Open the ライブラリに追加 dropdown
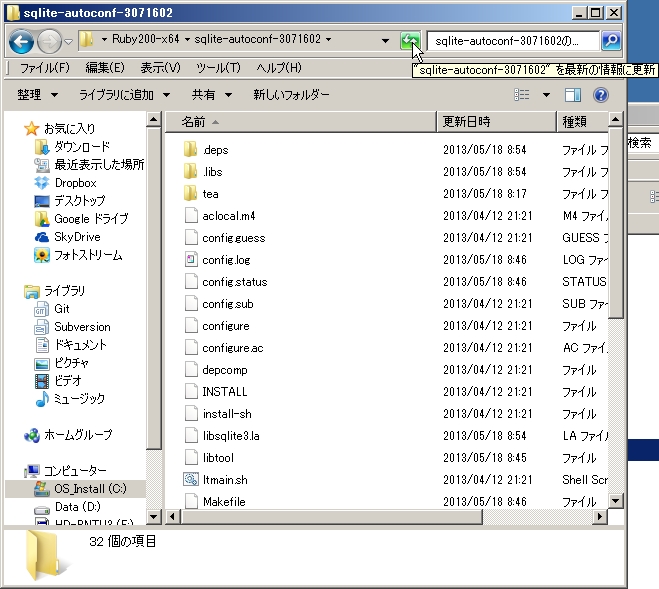The image size is (659, 589). (x=124, y=95)
